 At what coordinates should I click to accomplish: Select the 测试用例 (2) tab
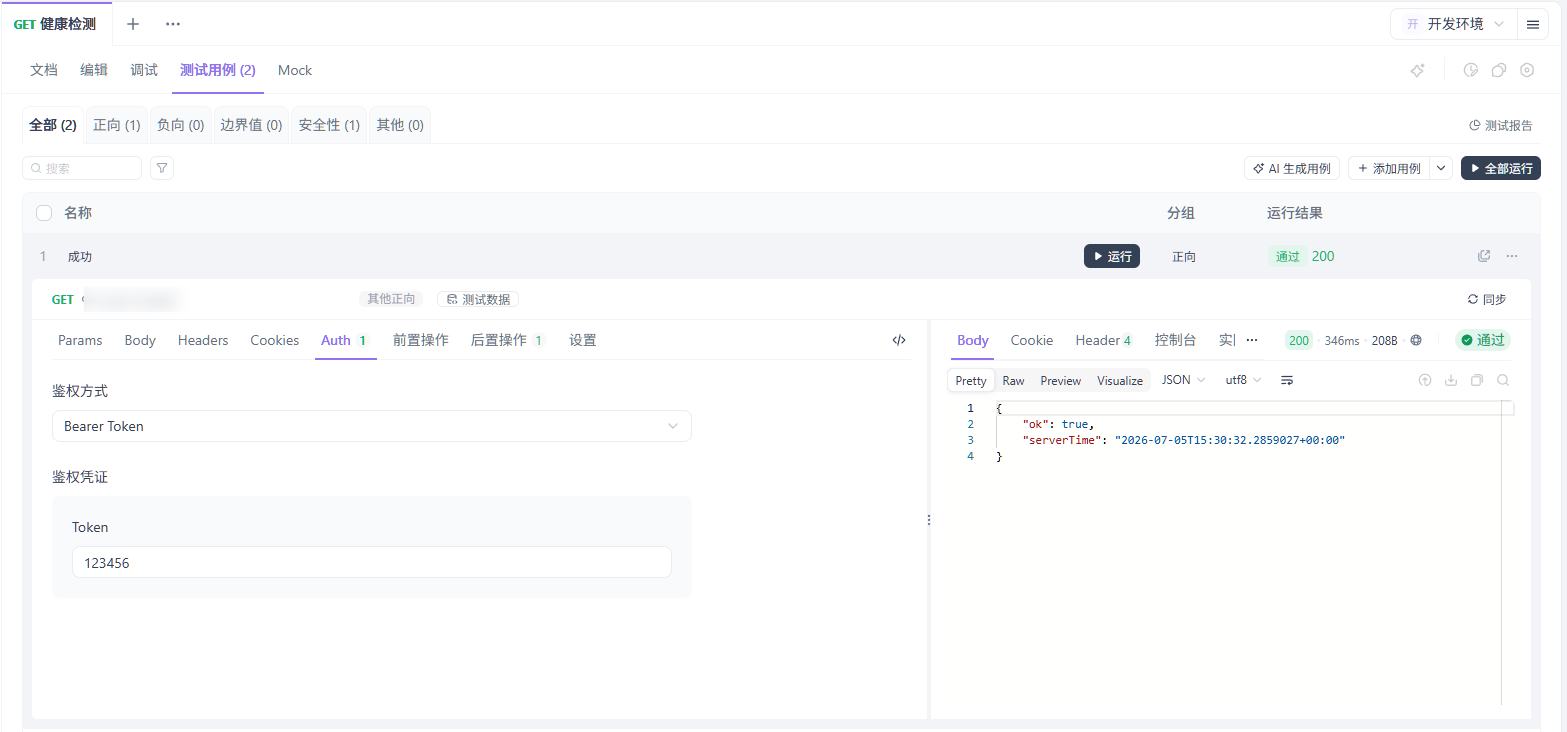click(x=218, y=70)
